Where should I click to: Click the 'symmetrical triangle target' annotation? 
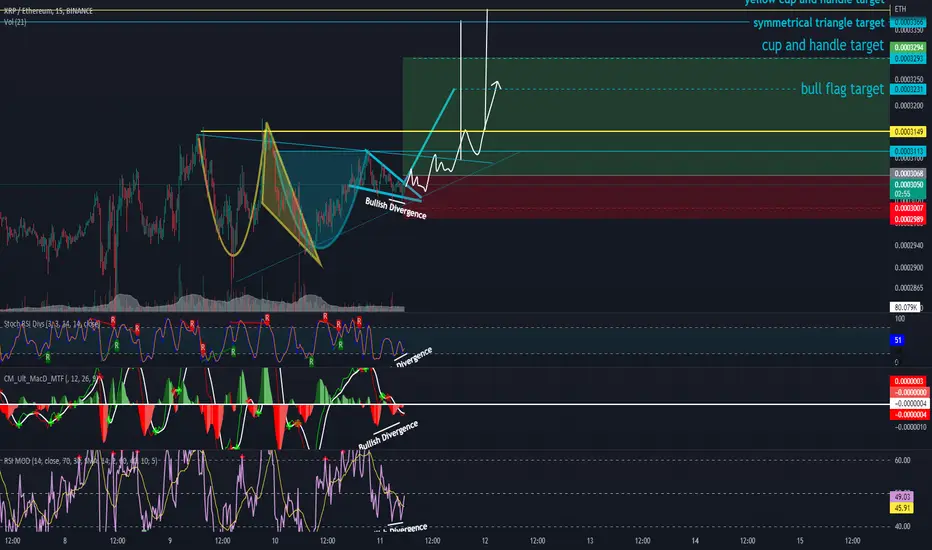(x=818, y=23)
